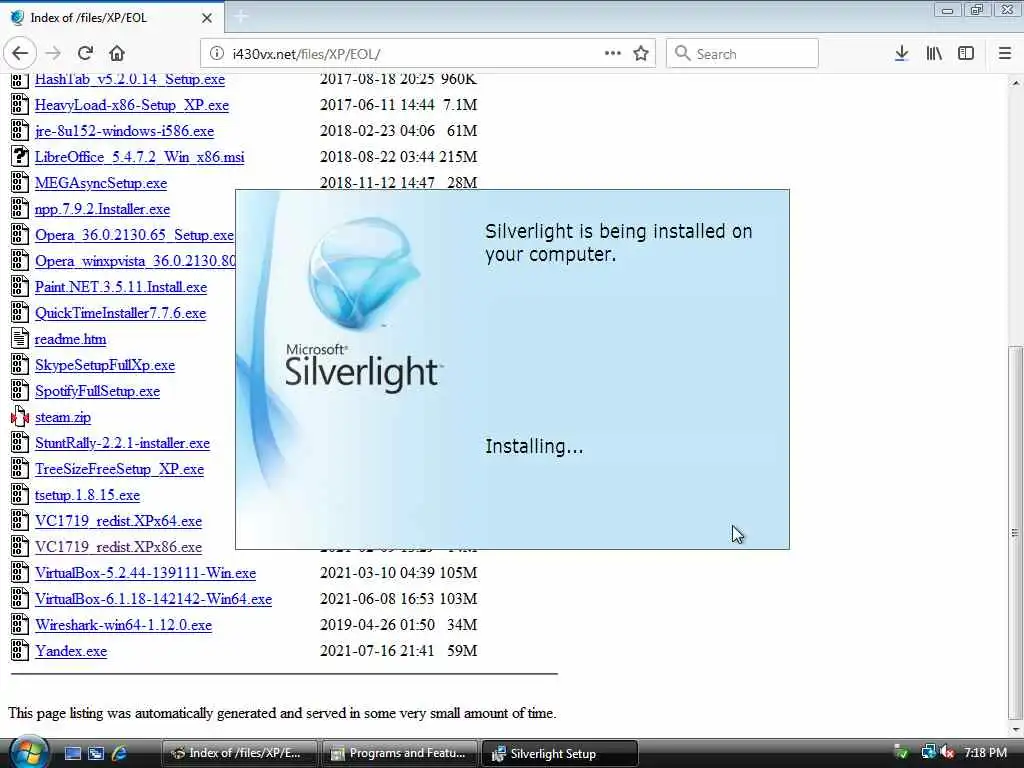Reload the current page
1024x768 pixels.
(85, 54)
